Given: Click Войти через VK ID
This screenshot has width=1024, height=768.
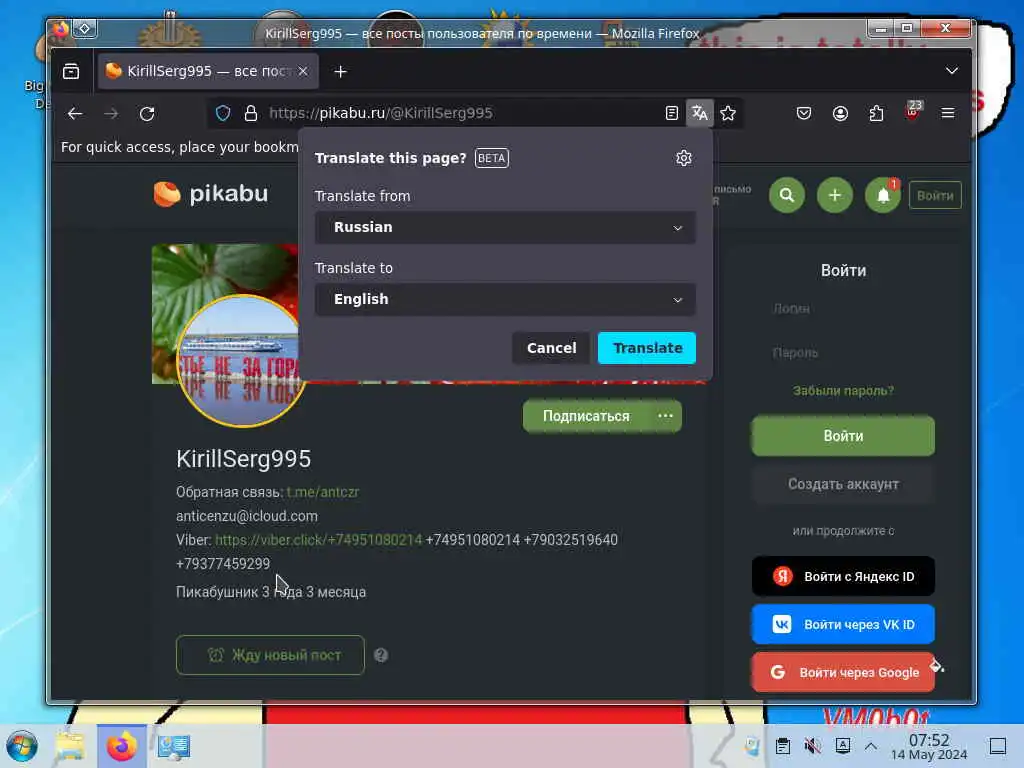Looking at the screenshot, I should [x=843, y=624].
